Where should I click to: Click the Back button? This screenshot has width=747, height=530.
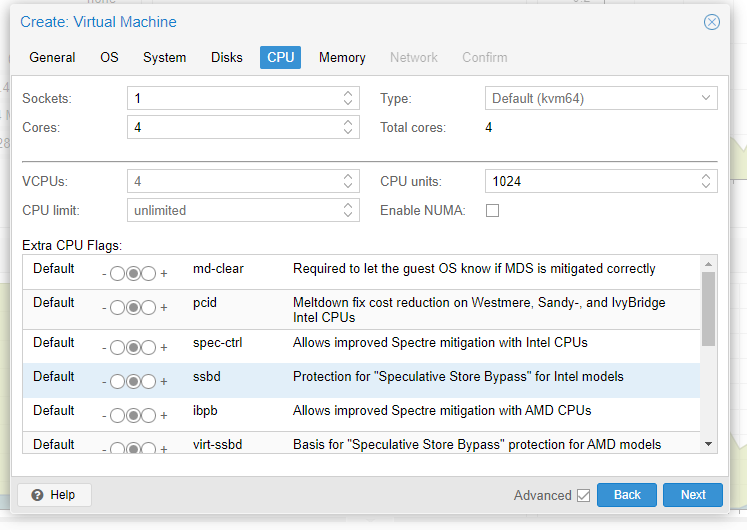[627, 495]
